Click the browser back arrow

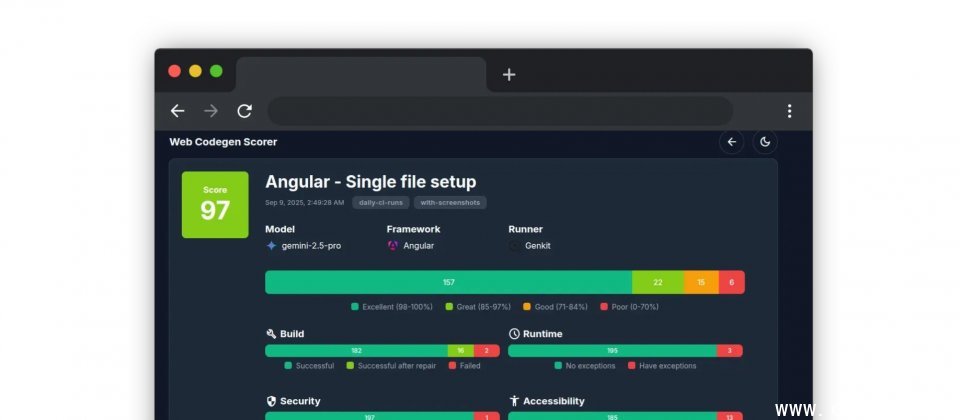coord(178,111)
